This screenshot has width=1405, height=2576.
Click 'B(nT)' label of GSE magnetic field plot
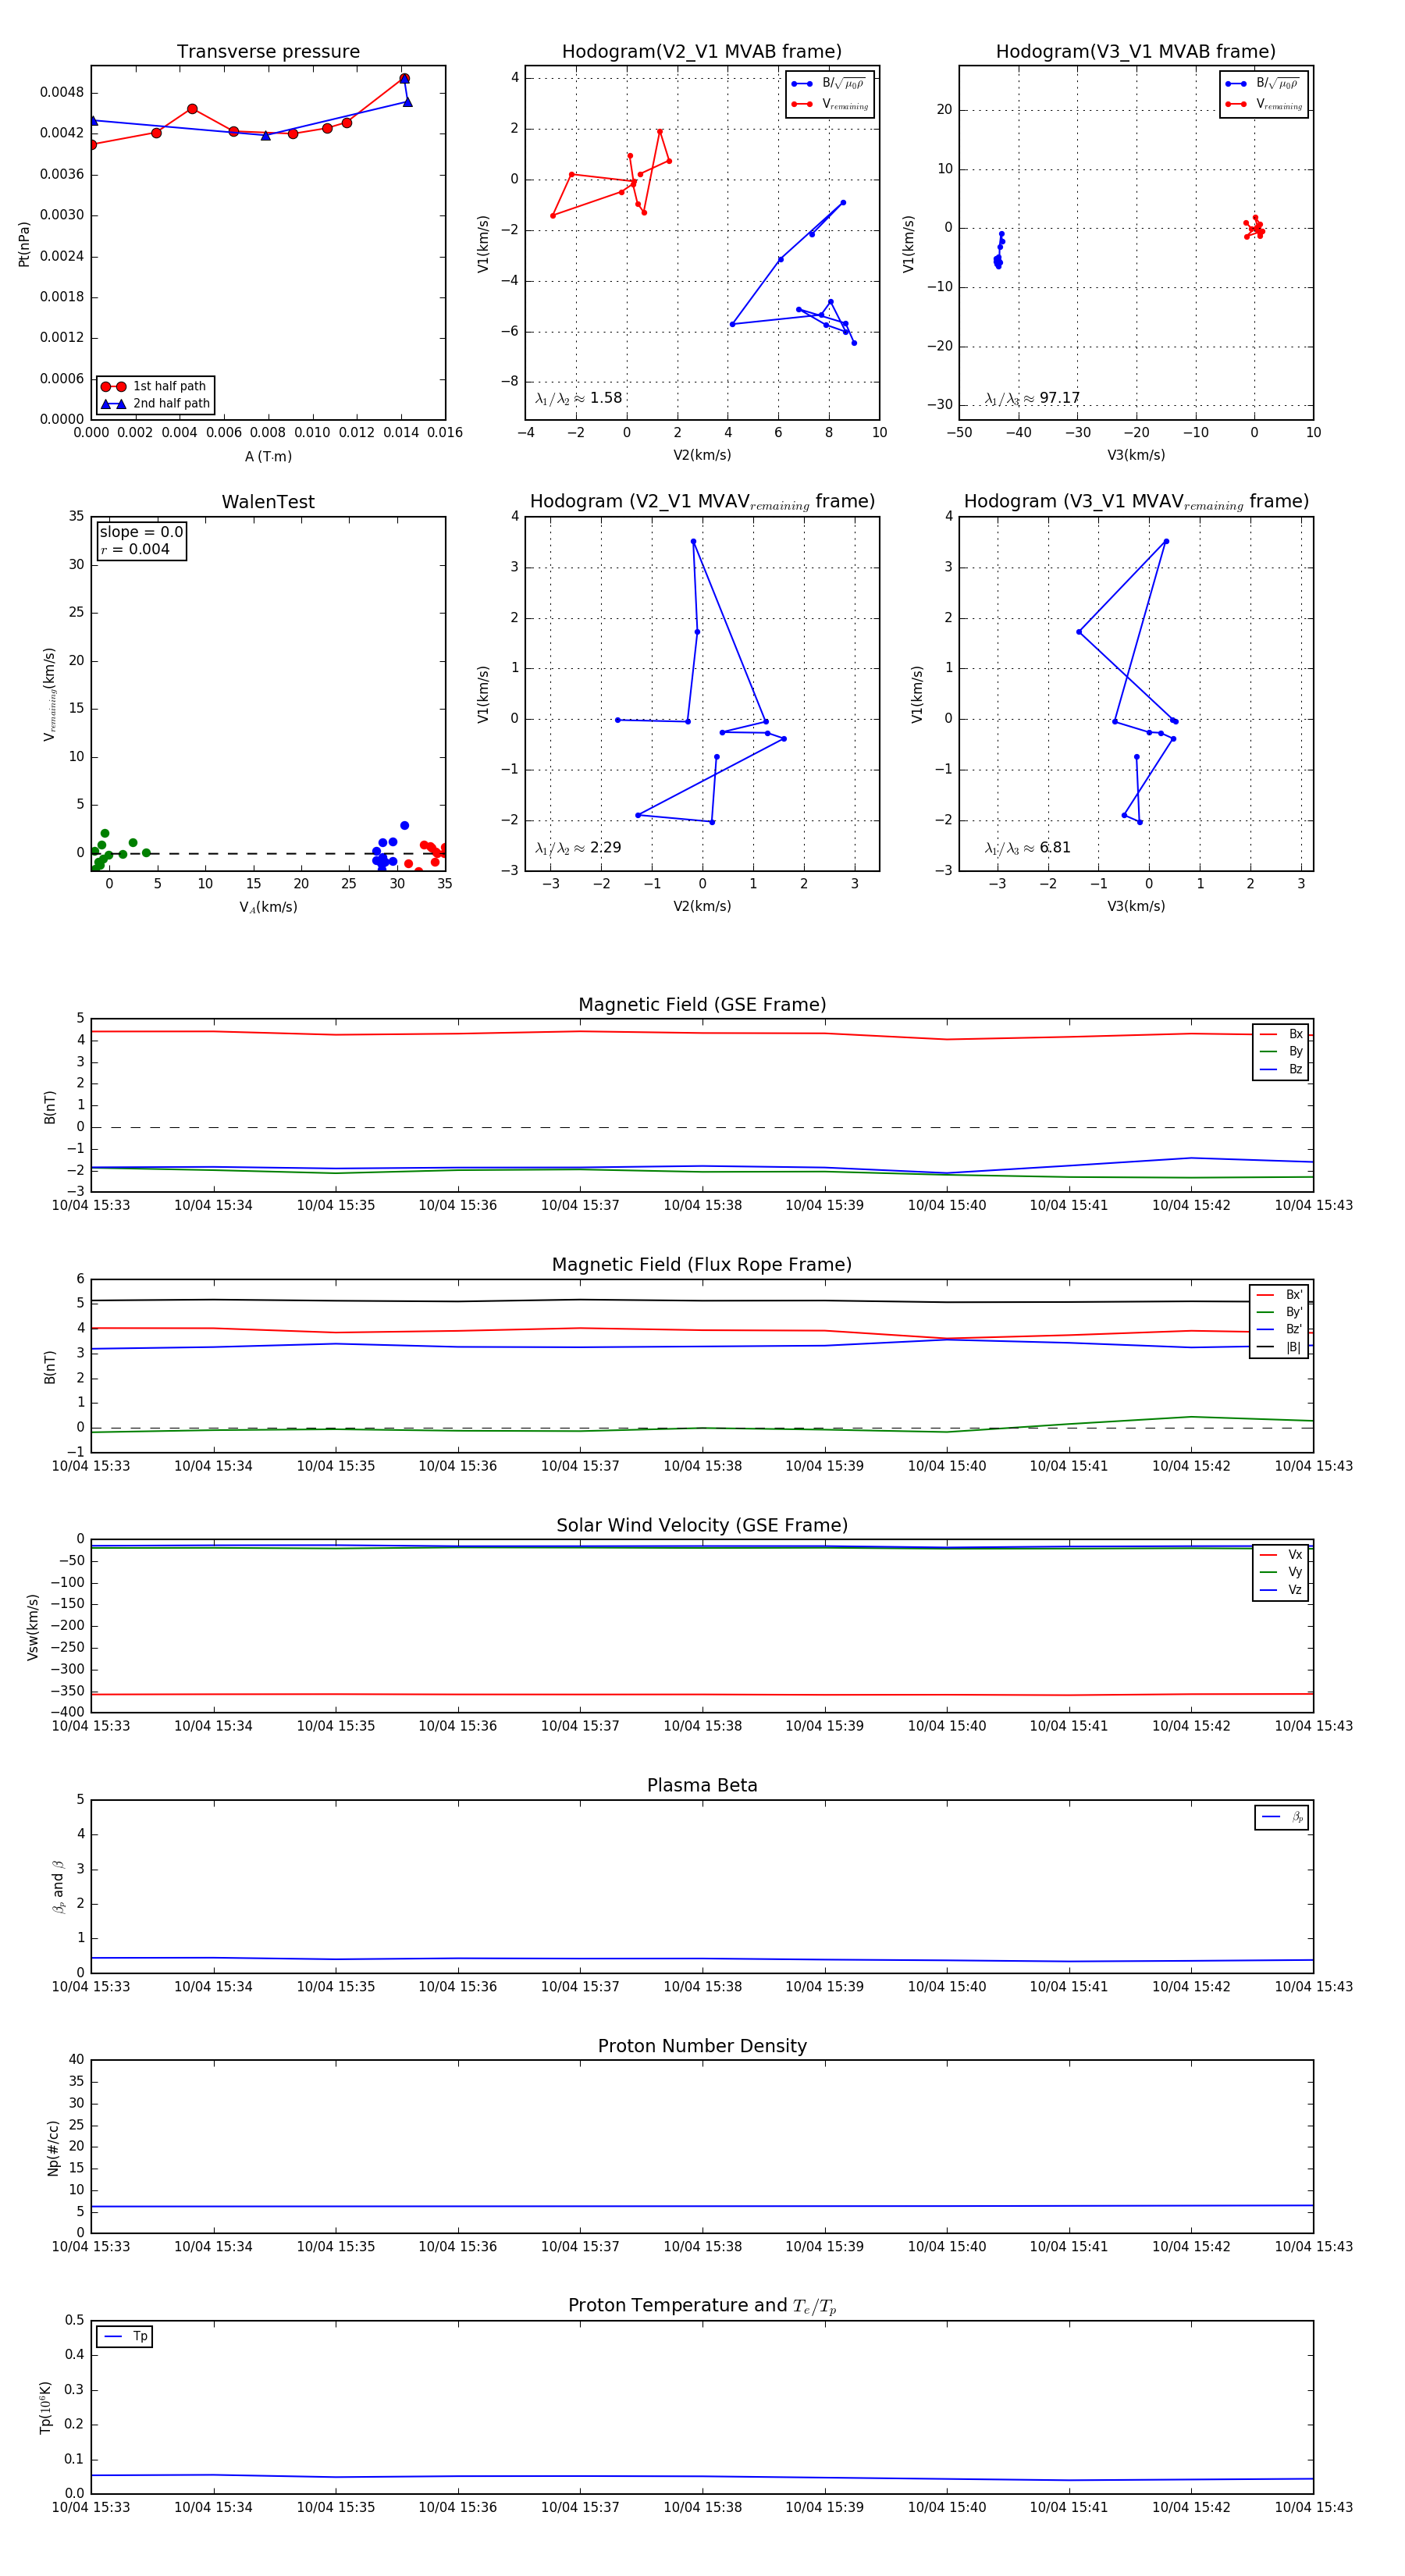click(x=49, y=1106)
